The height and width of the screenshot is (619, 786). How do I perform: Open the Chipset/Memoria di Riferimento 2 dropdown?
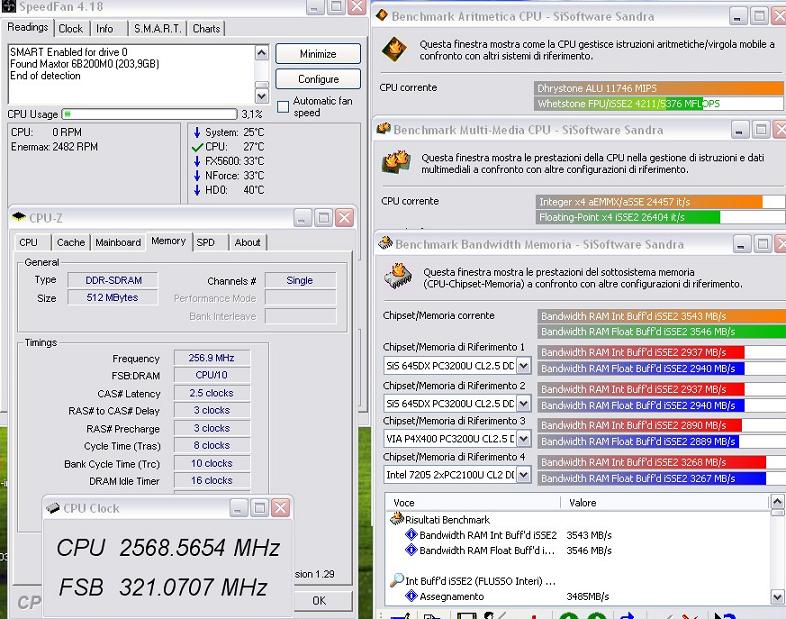pos(523,403)
